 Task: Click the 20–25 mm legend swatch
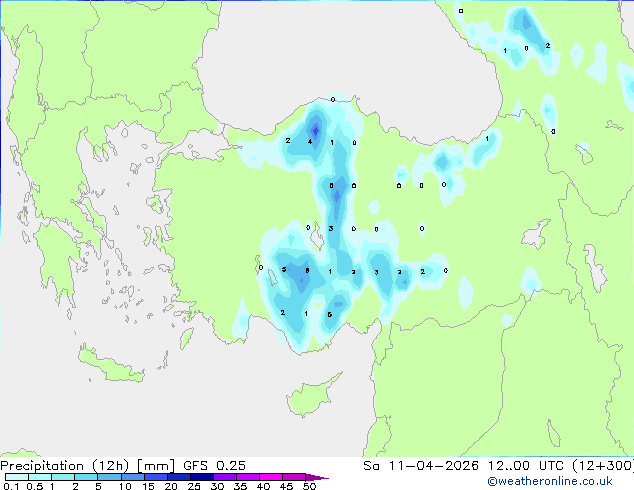pyautogui.click(x=178, y=477)
